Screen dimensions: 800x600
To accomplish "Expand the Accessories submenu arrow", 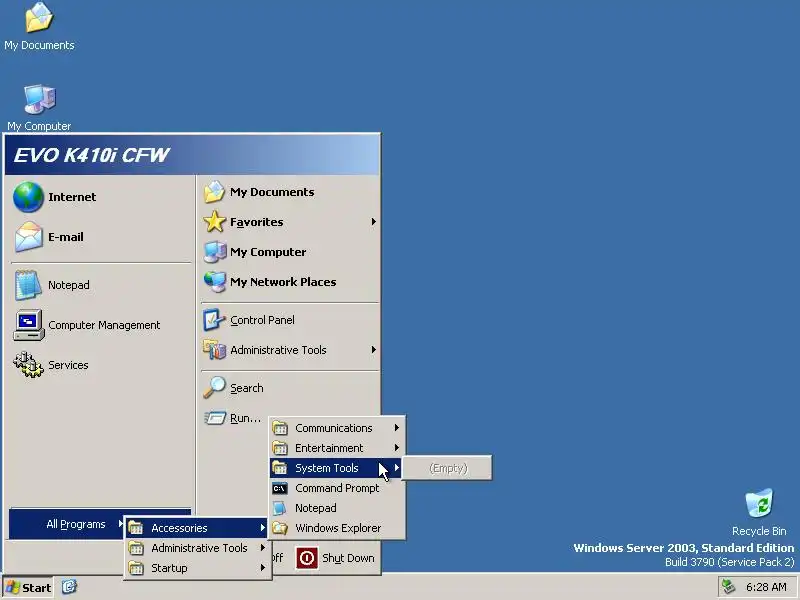I will [262, 528].
